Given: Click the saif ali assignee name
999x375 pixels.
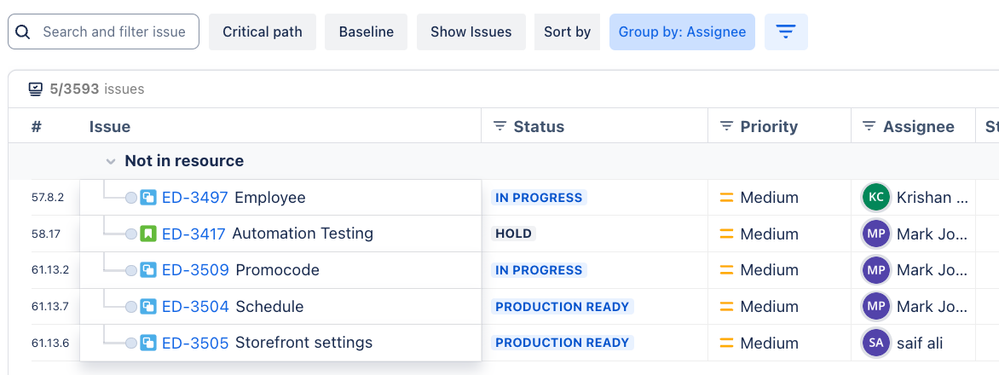Looking at the screenshot, I should pos(920,343).
